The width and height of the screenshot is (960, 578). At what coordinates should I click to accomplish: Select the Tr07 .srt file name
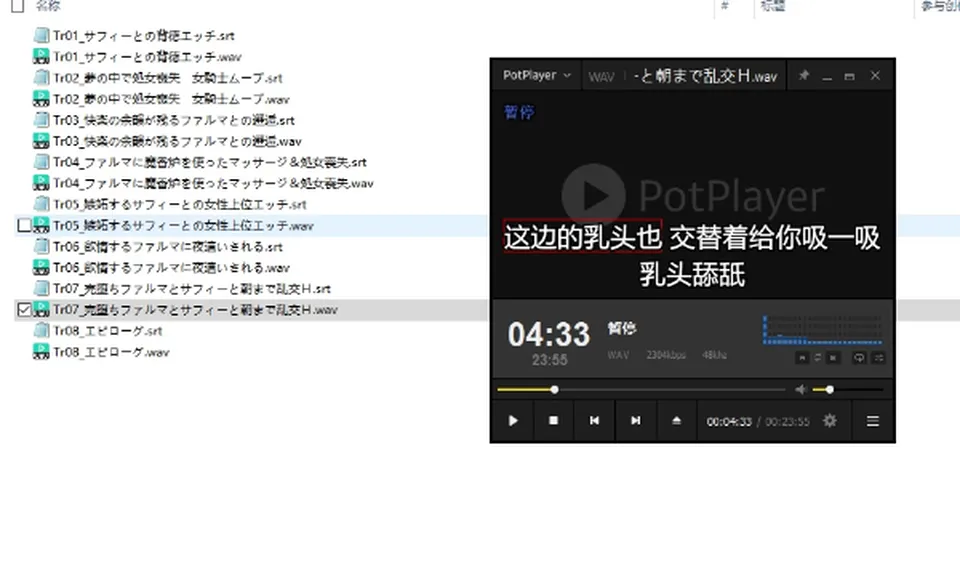pos(192,289)
